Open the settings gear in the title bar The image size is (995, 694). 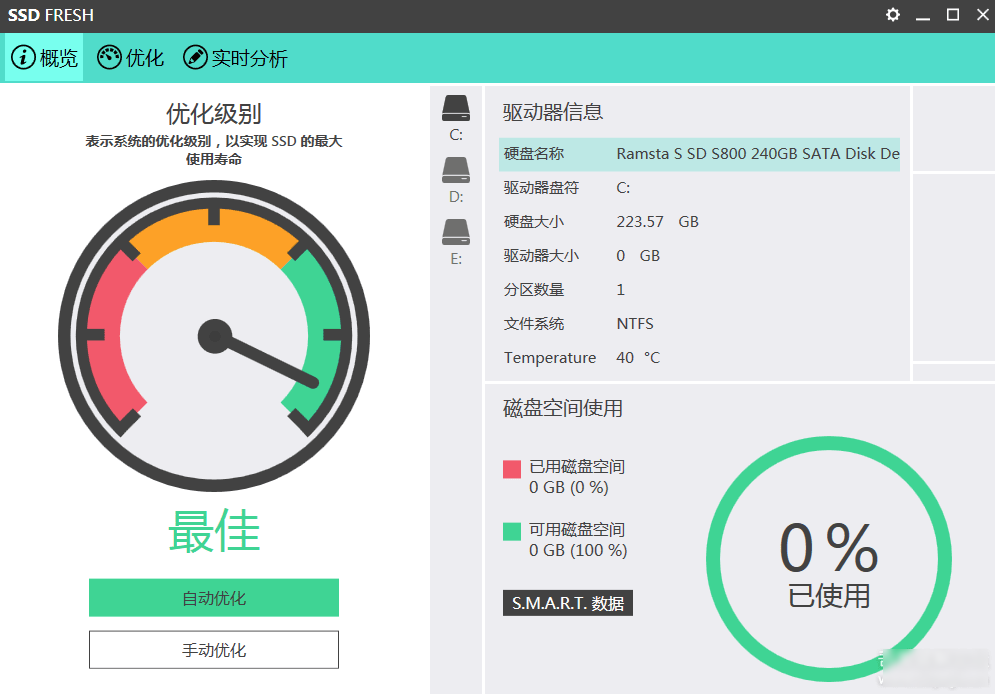click(892, 15)
